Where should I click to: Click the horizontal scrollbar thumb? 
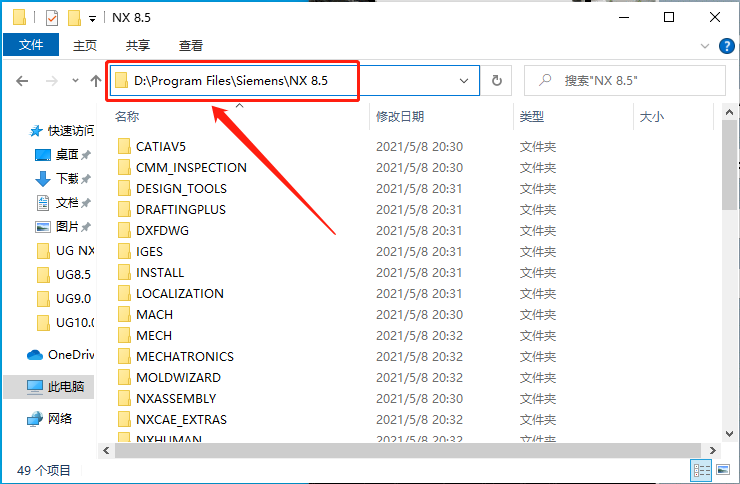[408, 451]
